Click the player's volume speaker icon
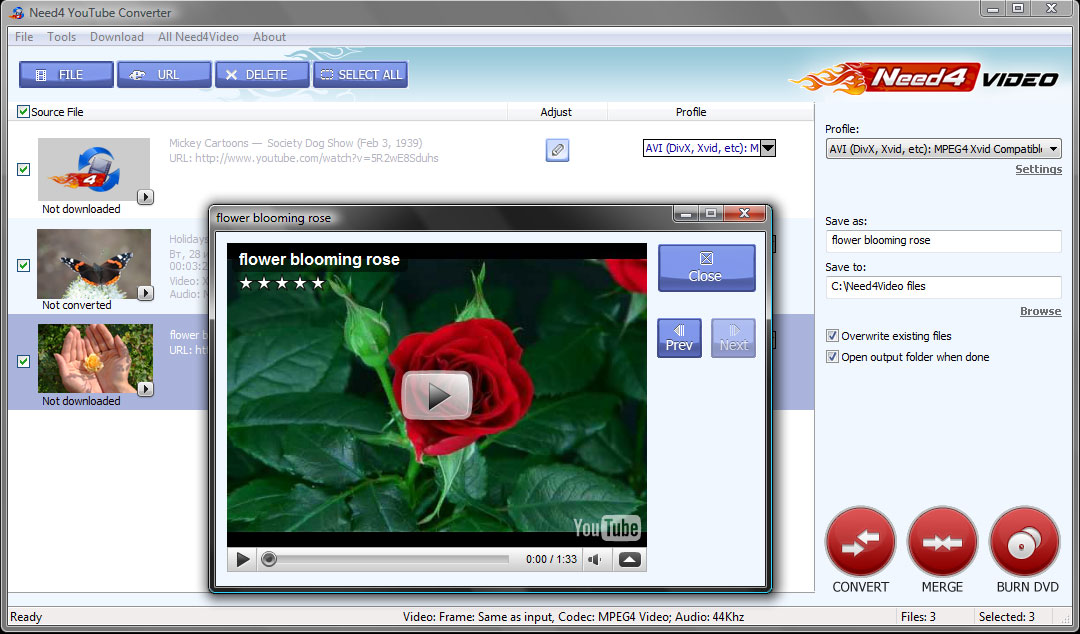The height and width of the screenshot is (634, 1080). (x=595, y=559)
